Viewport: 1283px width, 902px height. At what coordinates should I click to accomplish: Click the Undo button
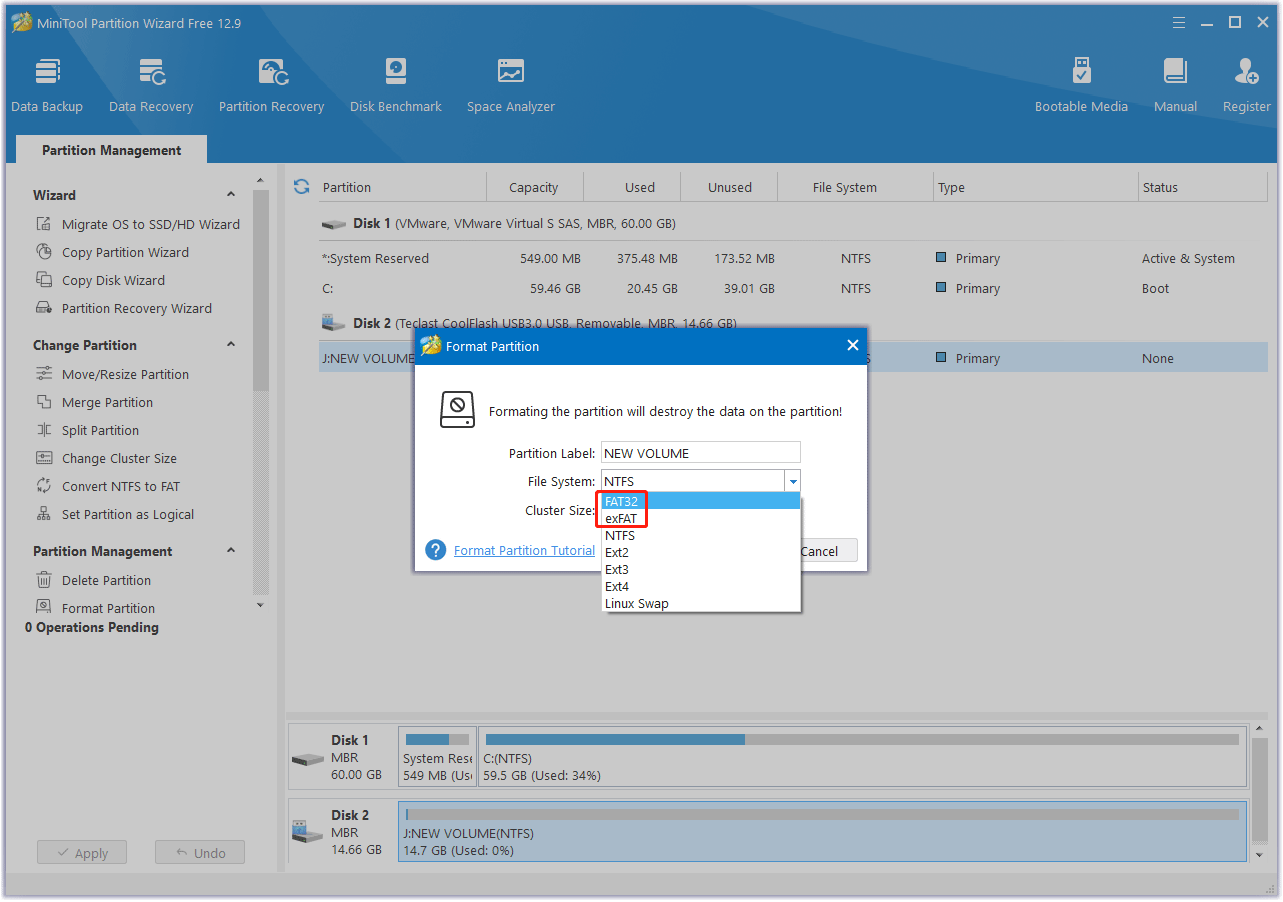pos(200,853)
